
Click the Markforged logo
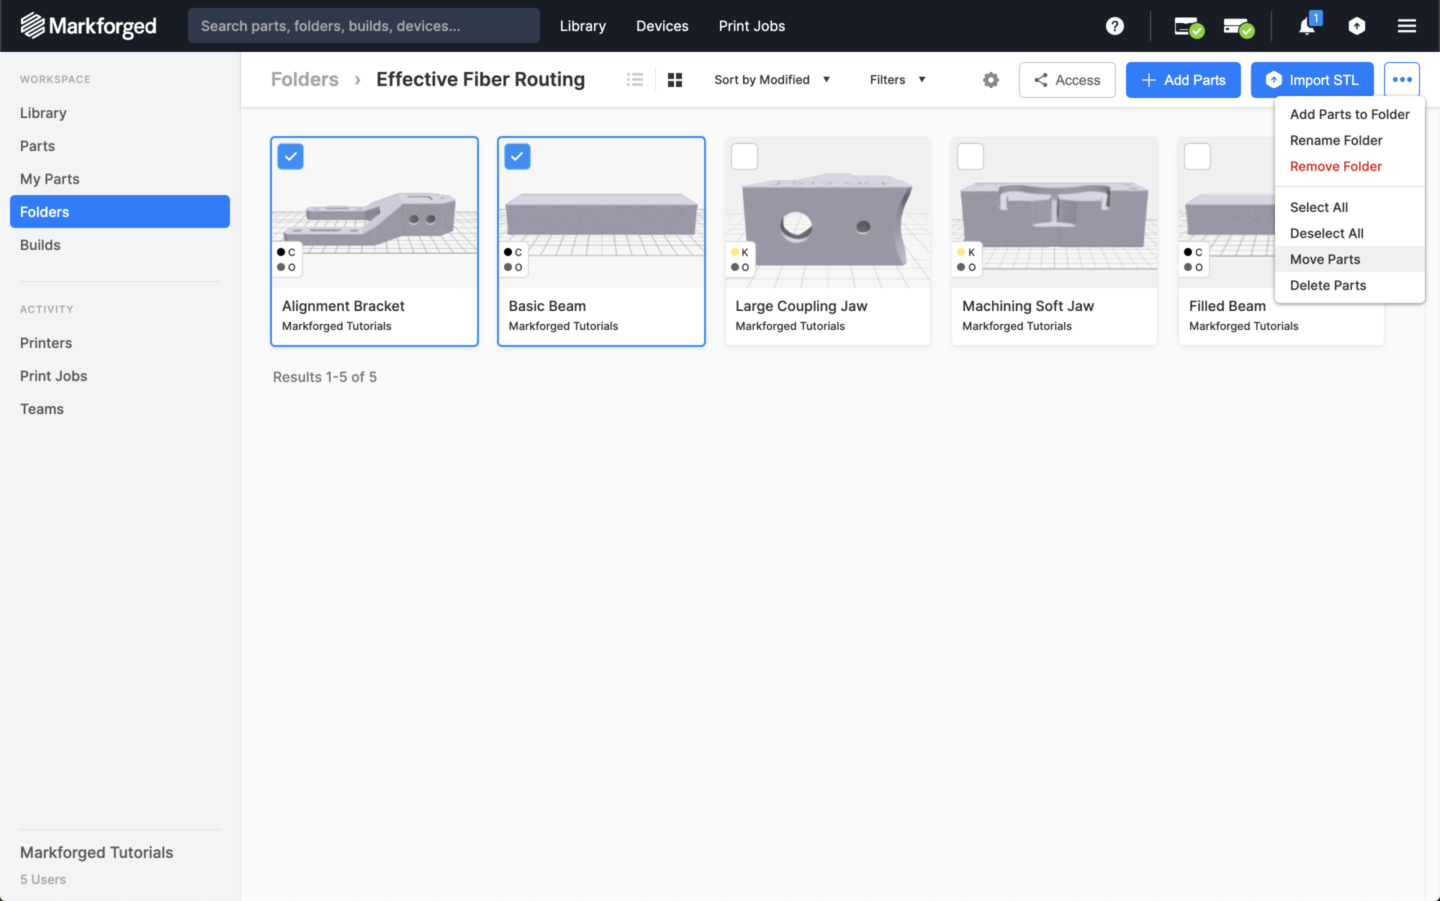point(89,26)
